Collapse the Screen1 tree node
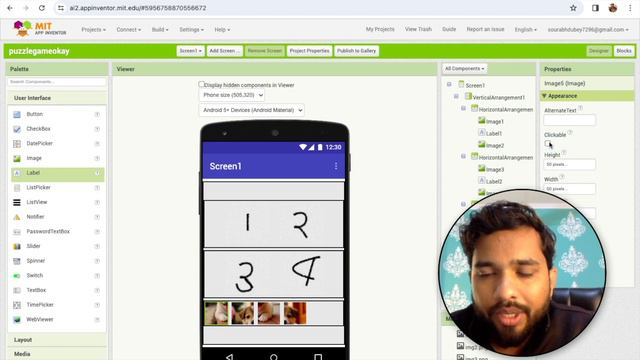640x360 pixels. click(x=449, y=84)
